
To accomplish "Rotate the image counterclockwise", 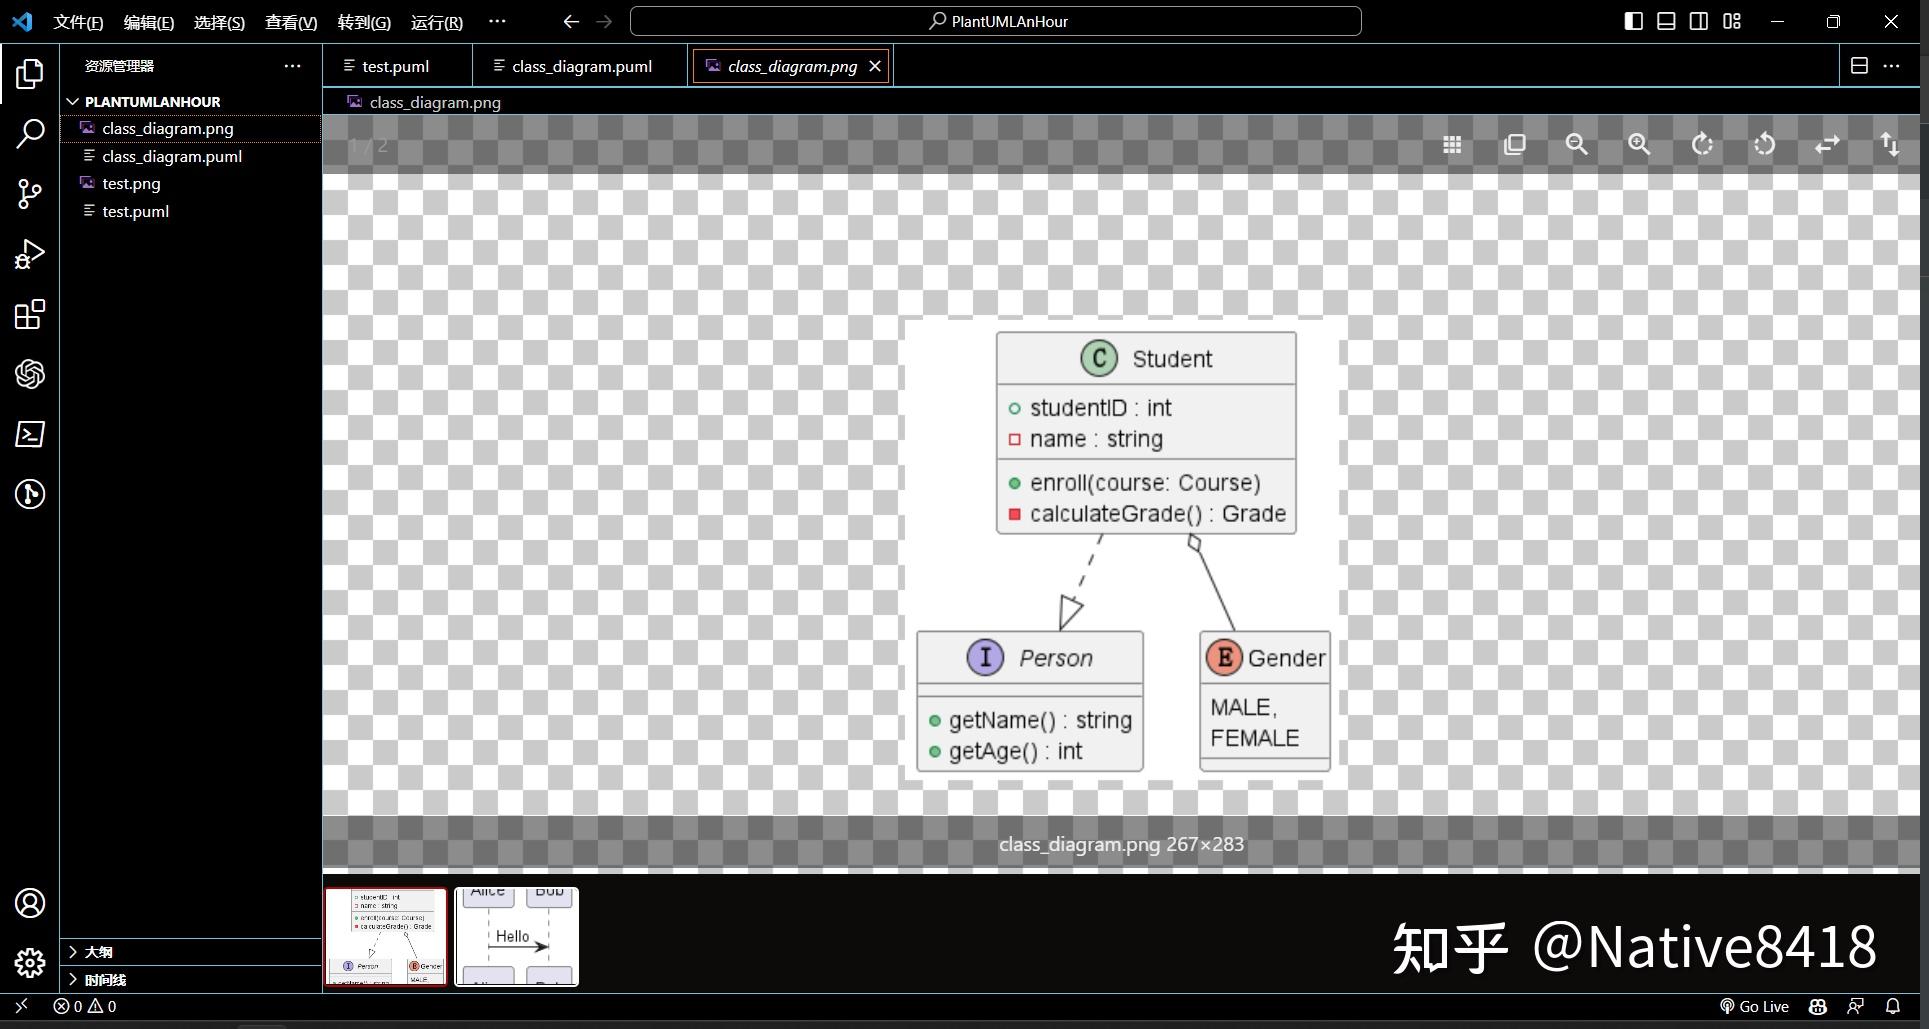I will point(1764,145).
